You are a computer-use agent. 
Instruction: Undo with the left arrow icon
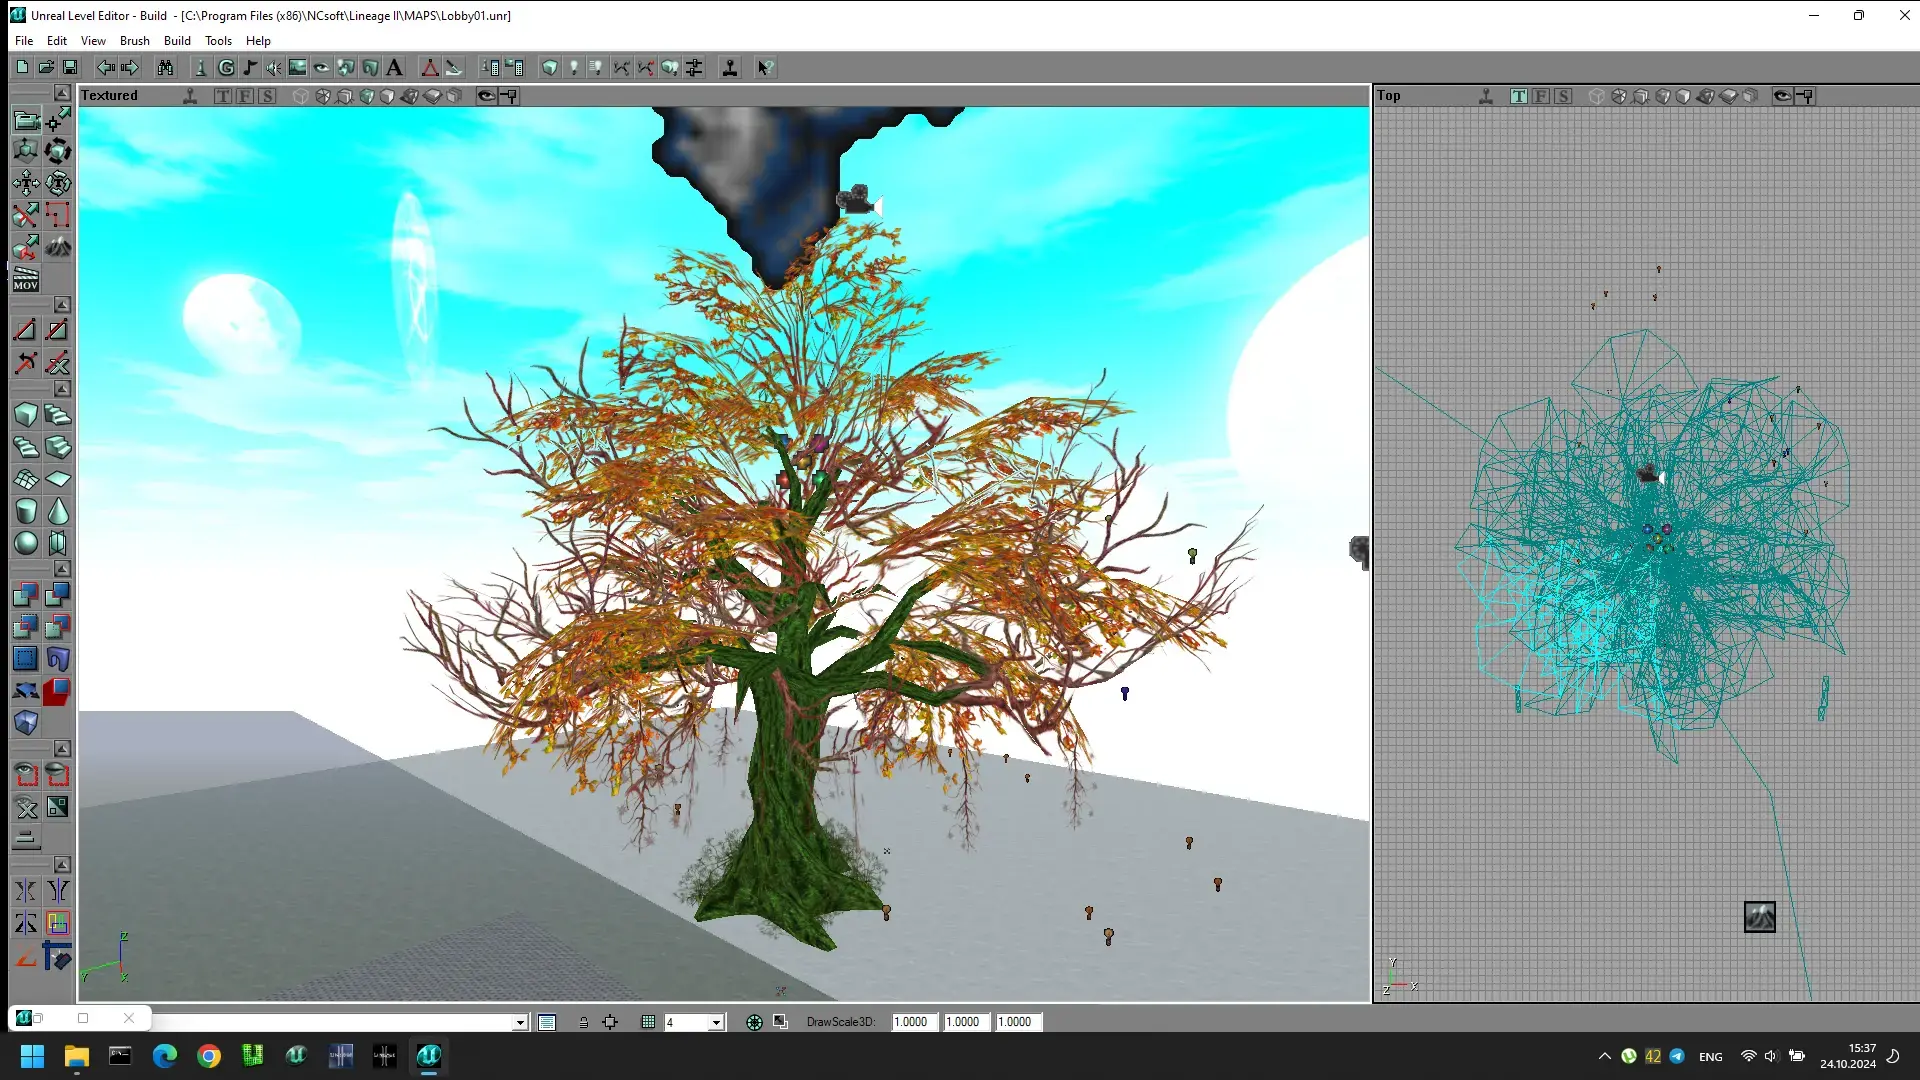click(105, 67)
